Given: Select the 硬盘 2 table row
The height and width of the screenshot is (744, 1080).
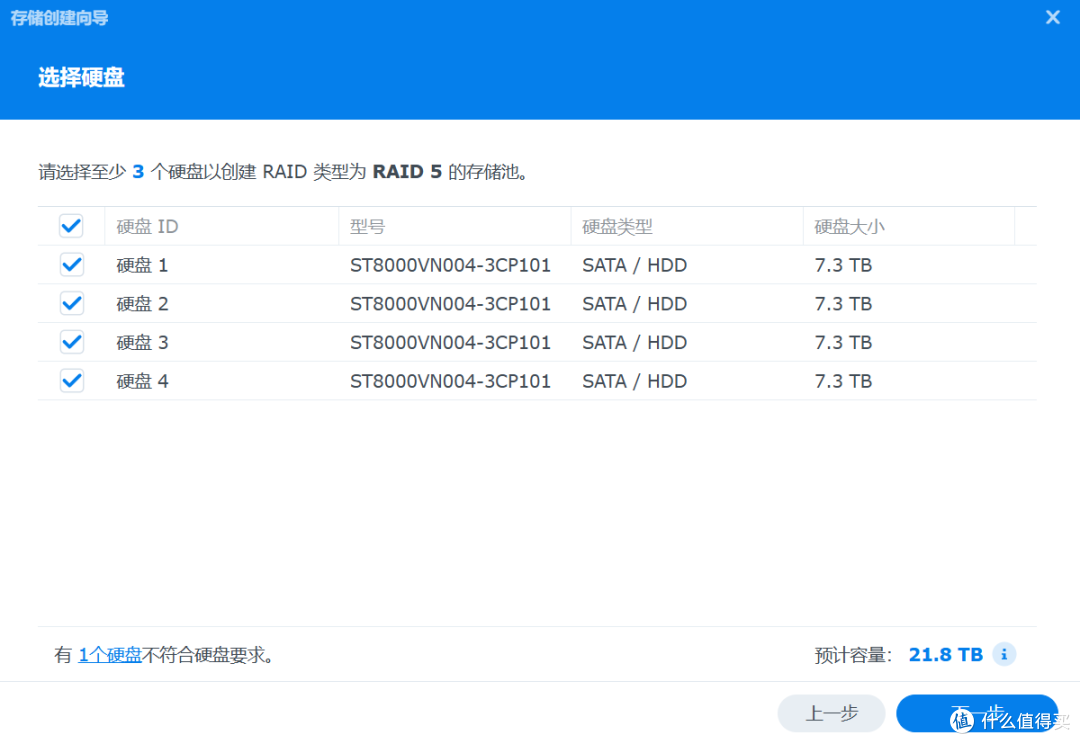Looking at the screenshot, I should coord(450,303).
